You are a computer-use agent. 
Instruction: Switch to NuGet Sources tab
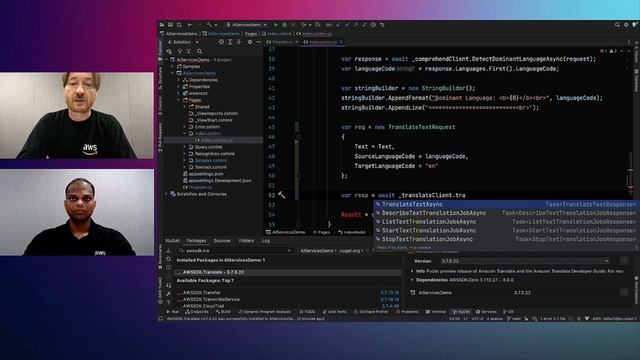pyautogui.click(x=222, y=241)
